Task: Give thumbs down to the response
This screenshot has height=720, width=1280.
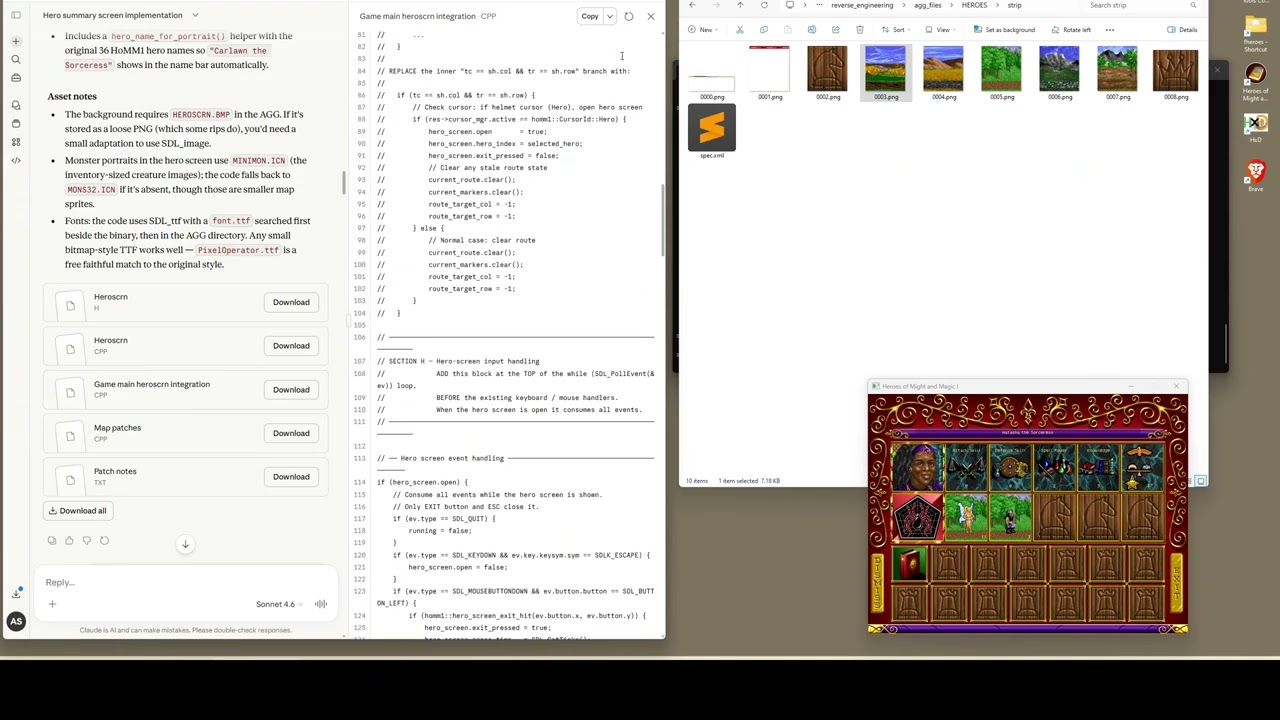Action: pyautogui.click(x=86, y=541)
